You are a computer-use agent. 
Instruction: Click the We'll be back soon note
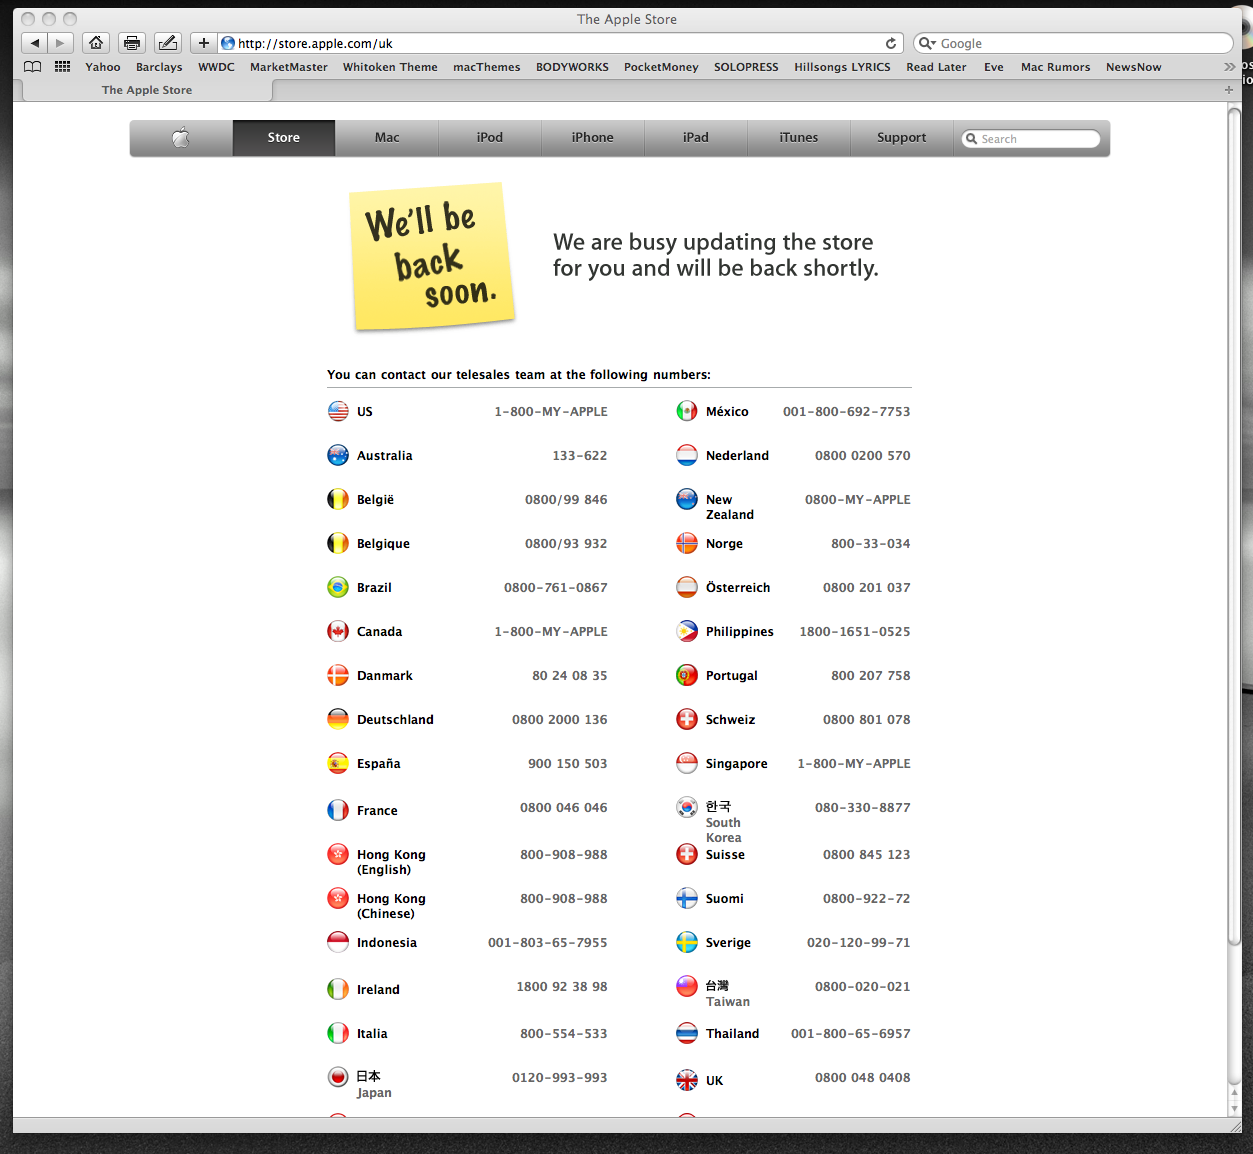[x=432, y=256]
